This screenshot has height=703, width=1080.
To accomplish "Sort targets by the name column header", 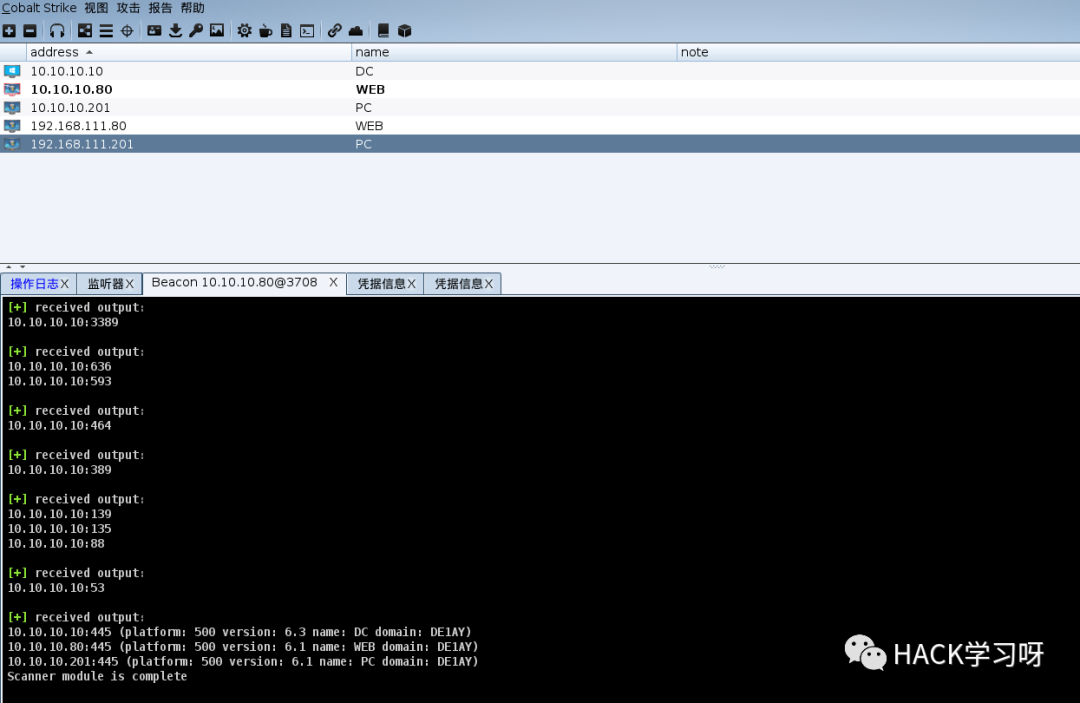I will [x=514, y=52].
